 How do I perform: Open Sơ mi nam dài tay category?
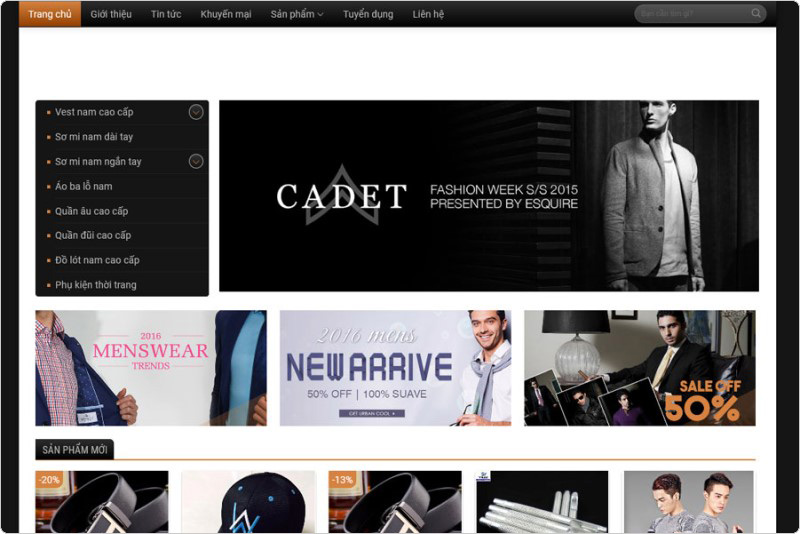point(94,137)
